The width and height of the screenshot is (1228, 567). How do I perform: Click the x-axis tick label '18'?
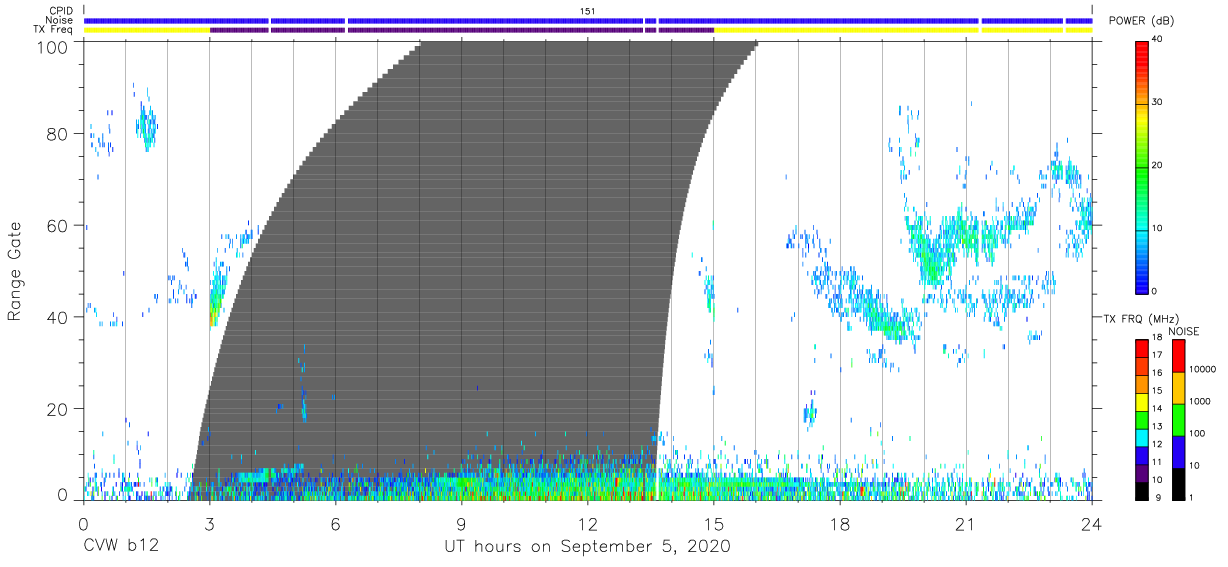pos(839,525)
